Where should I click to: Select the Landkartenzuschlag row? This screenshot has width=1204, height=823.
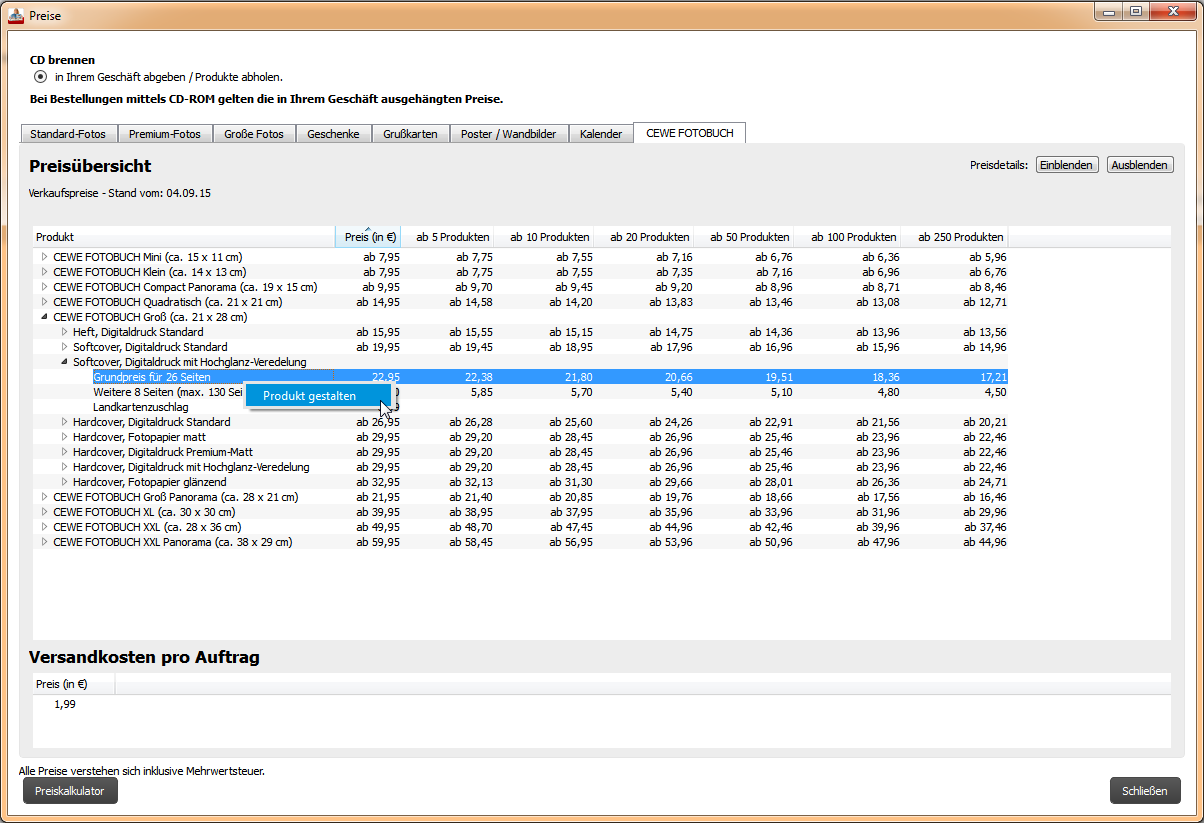(140, 407)
